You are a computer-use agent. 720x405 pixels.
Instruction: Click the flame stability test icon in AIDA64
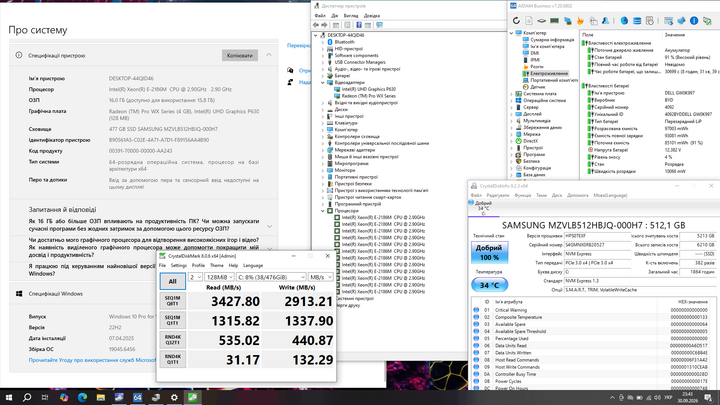pos(580,21)
